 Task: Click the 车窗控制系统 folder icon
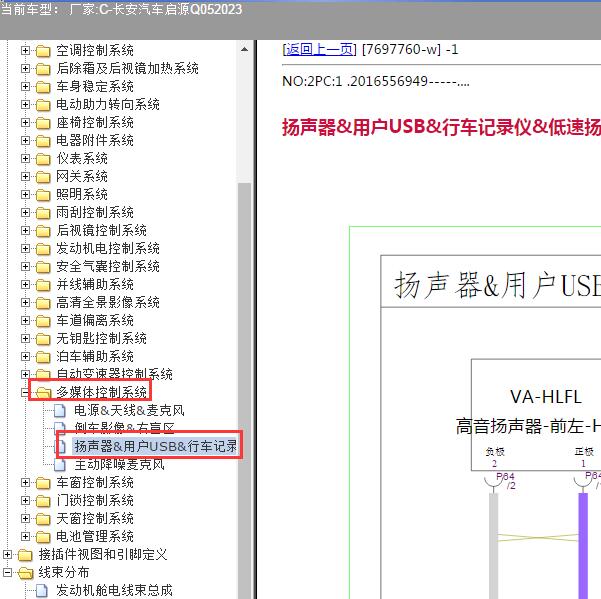click(x=43, y=483)
